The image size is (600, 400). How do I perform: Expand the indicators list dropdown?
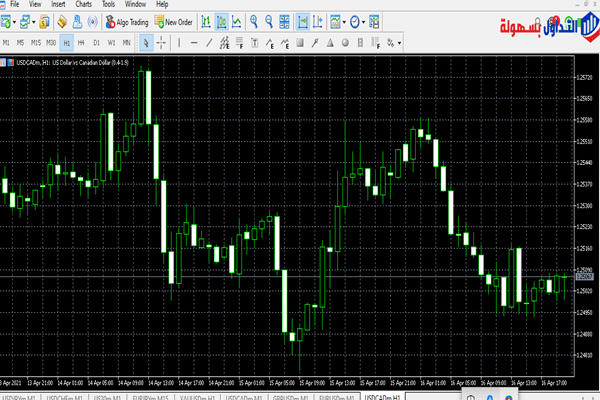pyautogui.click(x=345, y=21)
